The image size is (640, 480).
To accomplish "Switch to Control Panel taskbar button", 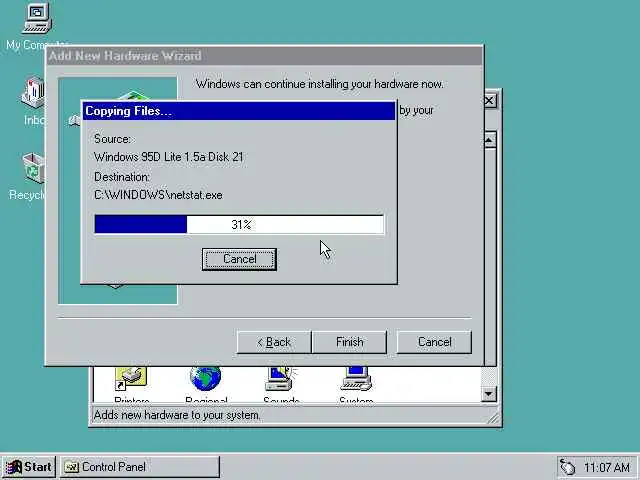I will coord(140,467).
